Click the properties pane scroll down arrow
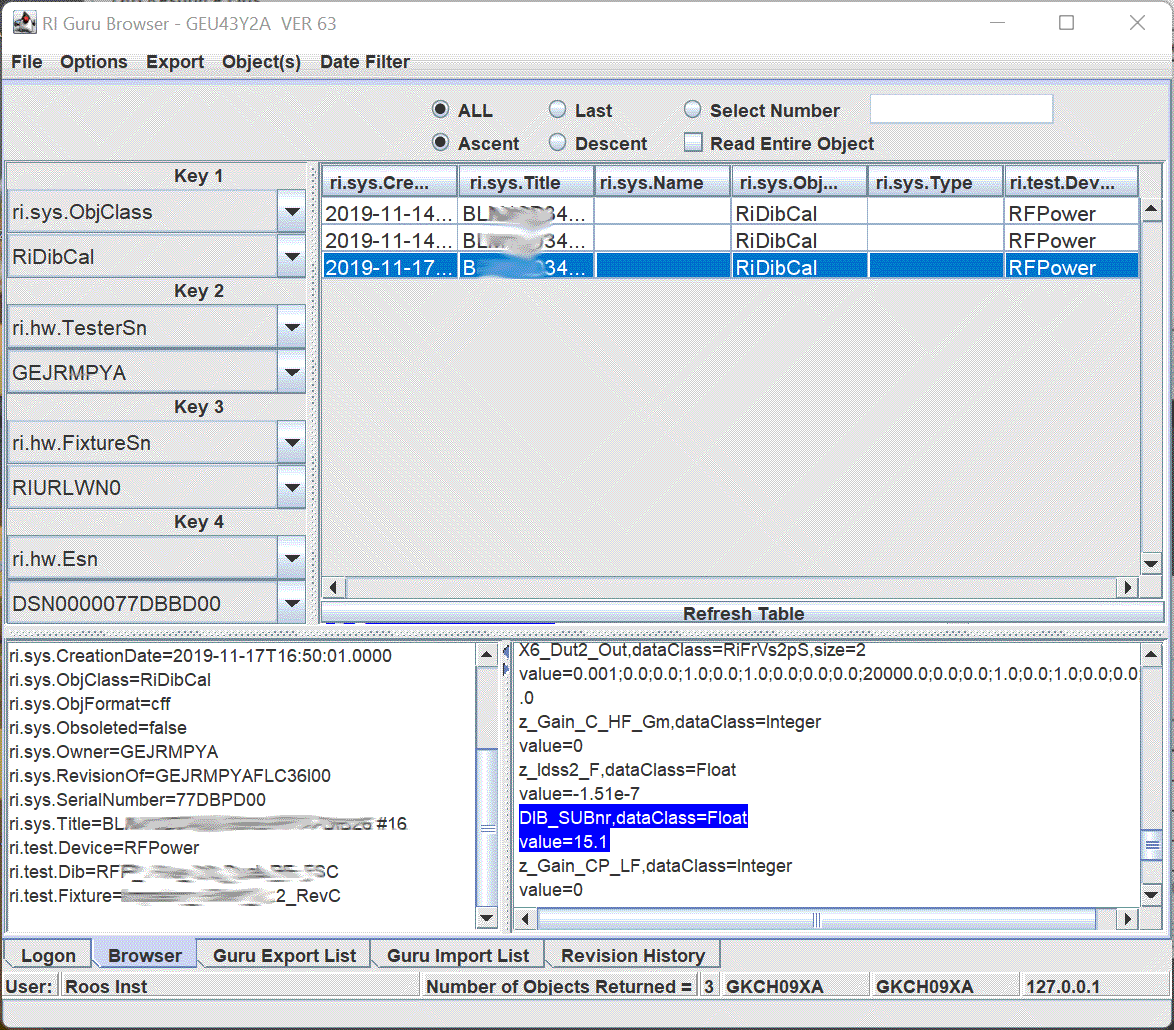The image size is (1174, 1030). click(x=487, y=918)
